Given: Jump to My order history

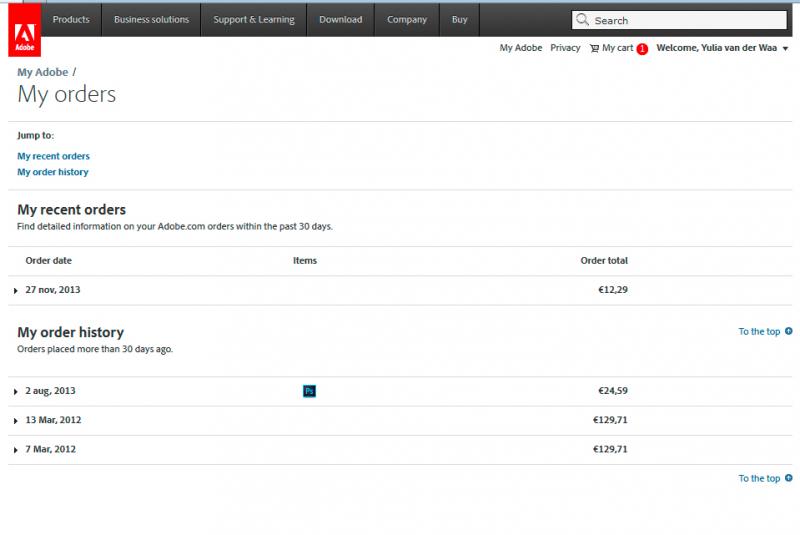Looking at the screenshot, I should tap(53, 172).
